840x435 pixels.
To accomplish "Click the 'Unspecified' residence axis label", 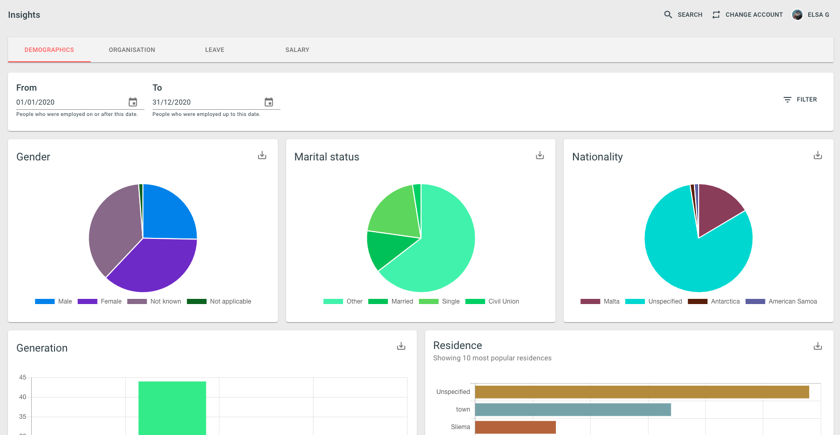I will tap(453, 392).
